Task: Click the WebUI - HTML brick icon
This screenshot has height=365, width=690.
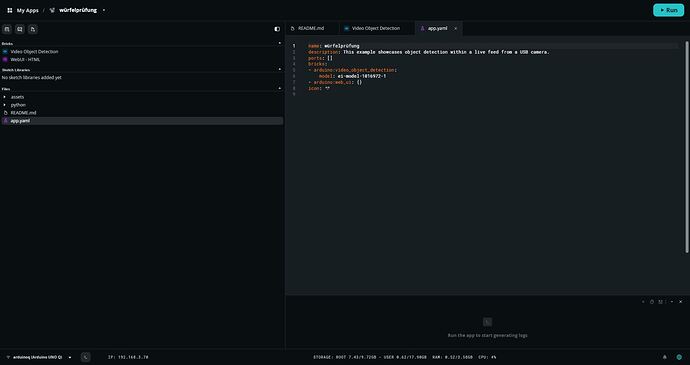Action: (5, 59)
